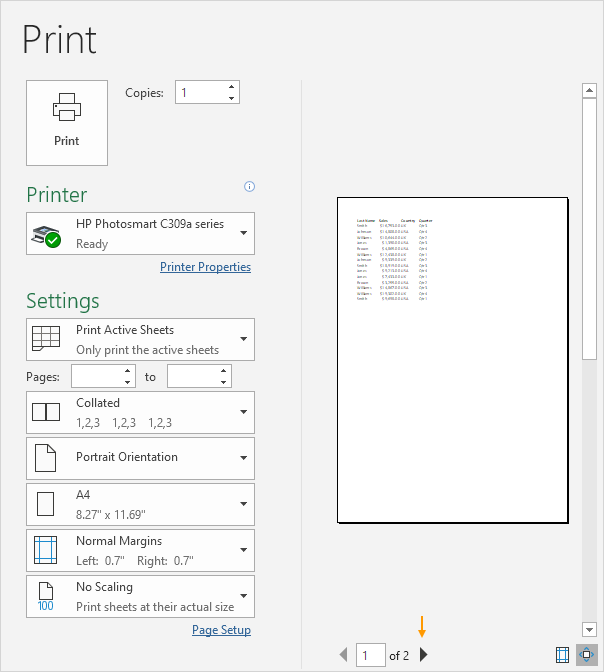Go to the previous preview page
This screenshot has height=672, width=604.
(x=344, y=655)
